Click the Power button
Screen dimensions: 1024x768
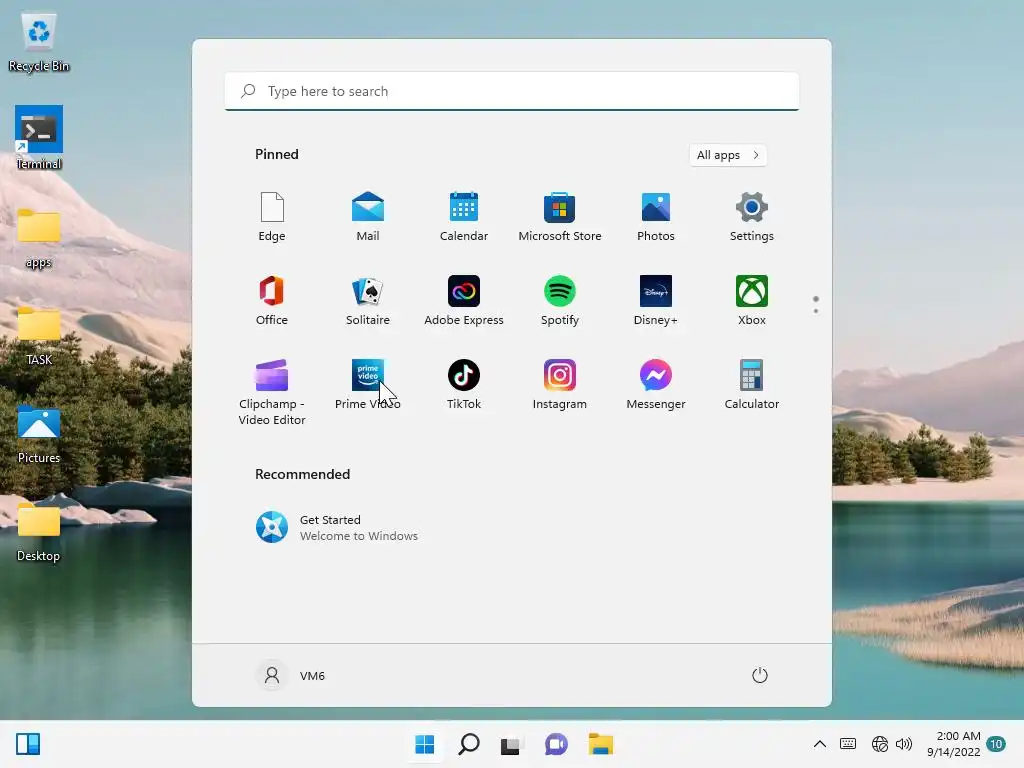click(760, 675)
